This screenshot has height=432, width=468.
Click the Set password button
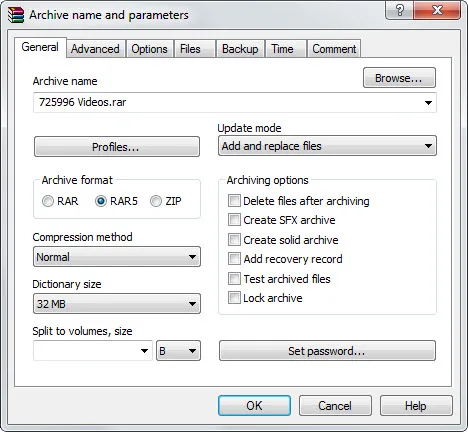click(x=327, y=351)
